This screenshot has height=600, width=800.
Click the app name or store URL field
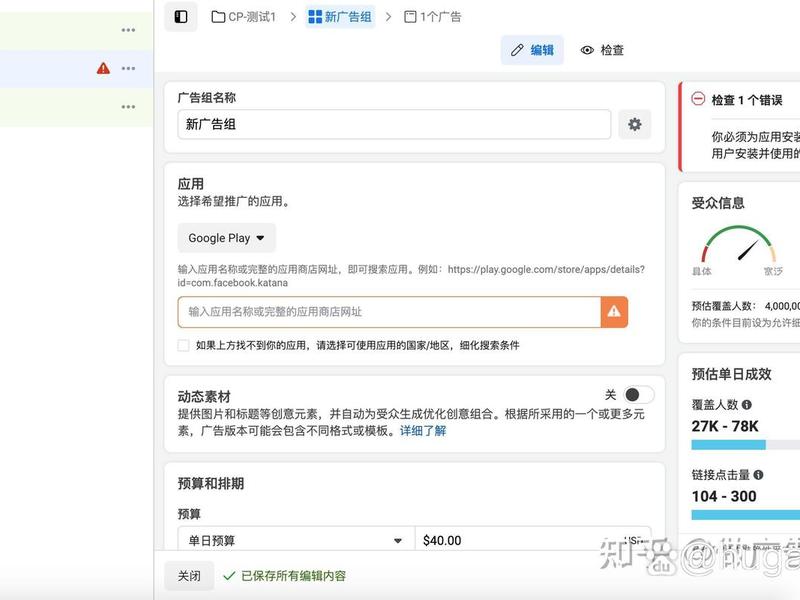tap(389, 312)
